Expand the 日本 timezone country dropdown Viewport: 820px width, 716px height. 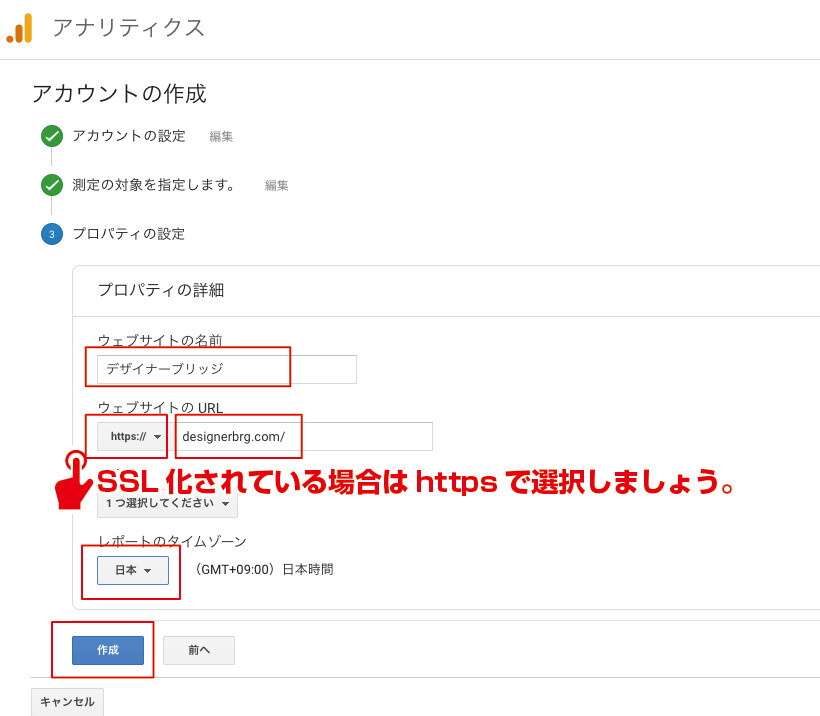point(133,570)
